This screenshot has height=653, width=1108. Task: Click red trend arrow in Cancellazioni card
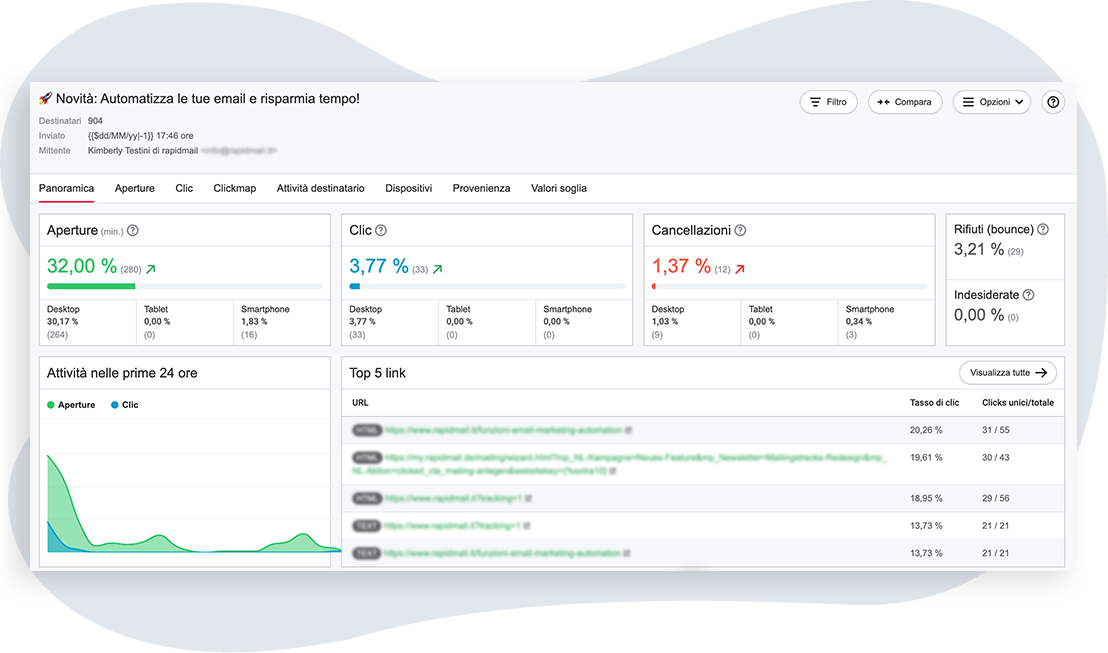click(x=740, y=269)
